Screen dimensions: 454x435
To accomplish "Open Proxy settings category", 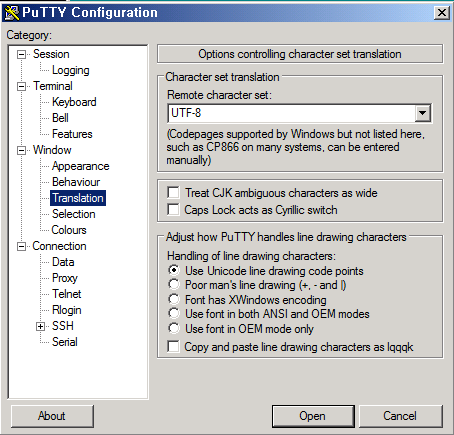I will coord(65,278).
